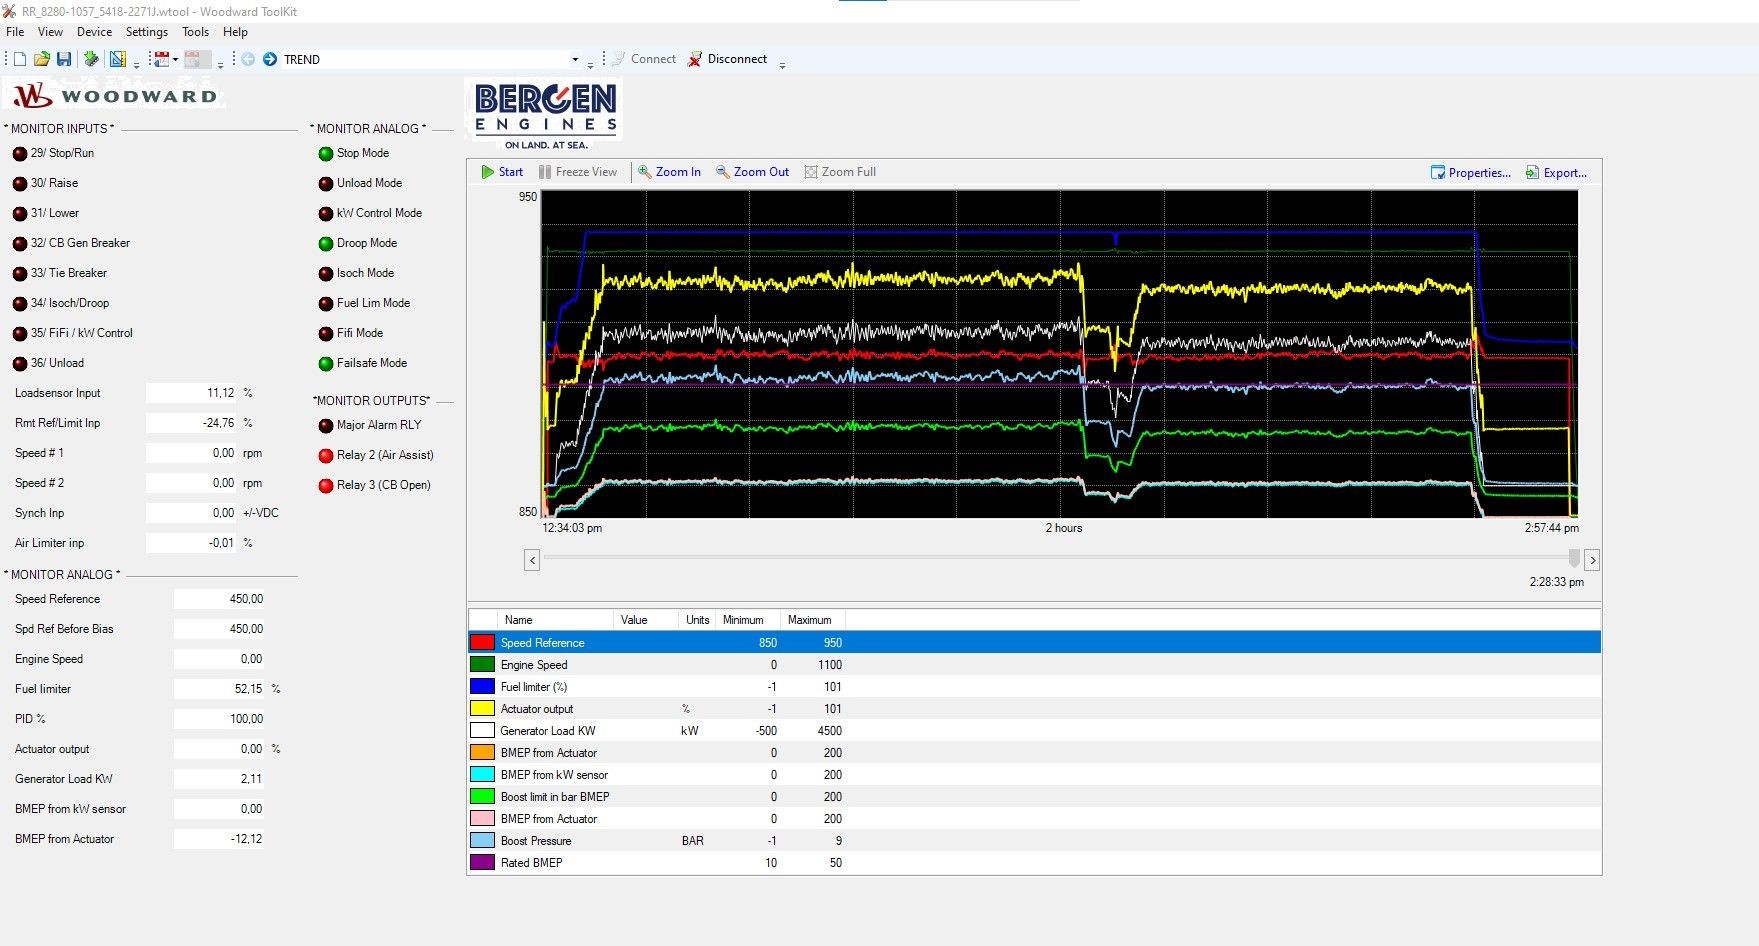Viewport: 1759px width, 946px height.
Task: Click the yellow Actuator output color swatch
Action: [x=482, y=708]
